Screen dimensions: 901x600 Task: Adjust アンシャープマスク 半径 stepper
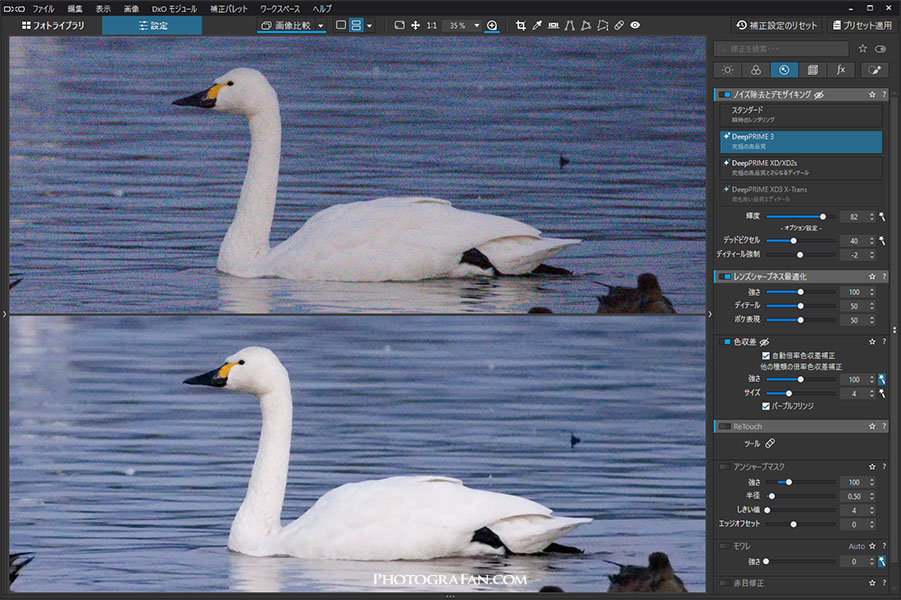tap(872, 496)
